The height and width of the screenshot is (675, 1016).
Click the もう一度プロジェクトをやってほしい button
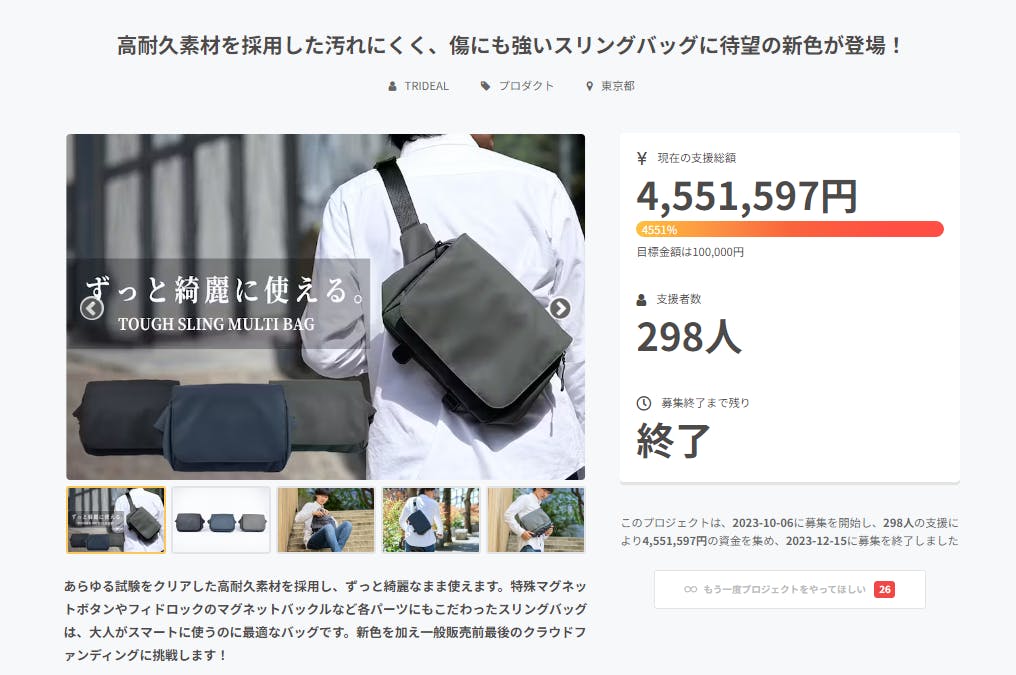click(x=790, y=589)
